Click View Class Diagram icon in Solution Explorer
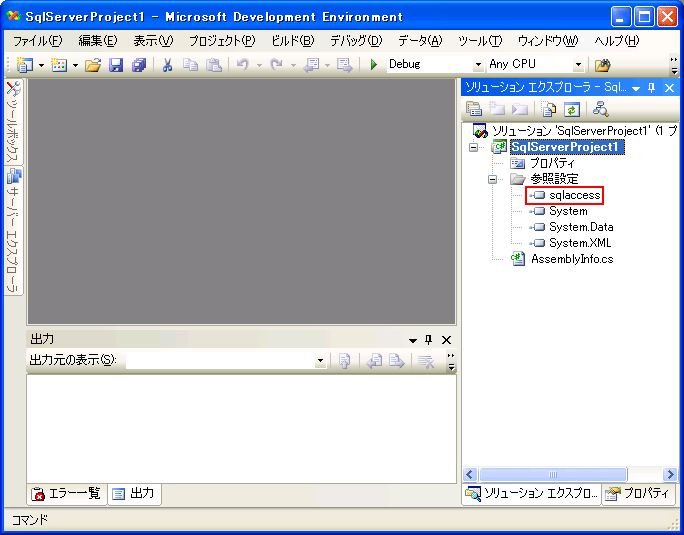 [601, 109]
